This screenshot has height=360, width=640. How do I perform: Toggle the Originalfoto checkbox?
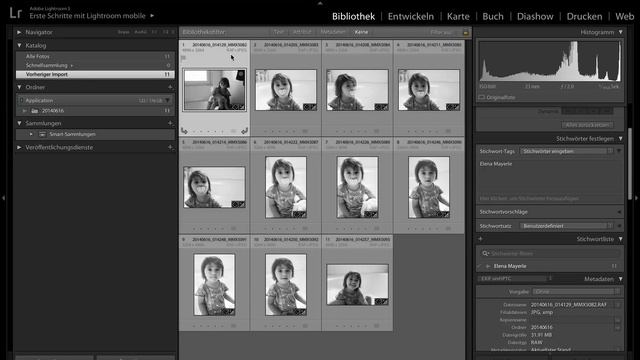click(x=481, y=98)
